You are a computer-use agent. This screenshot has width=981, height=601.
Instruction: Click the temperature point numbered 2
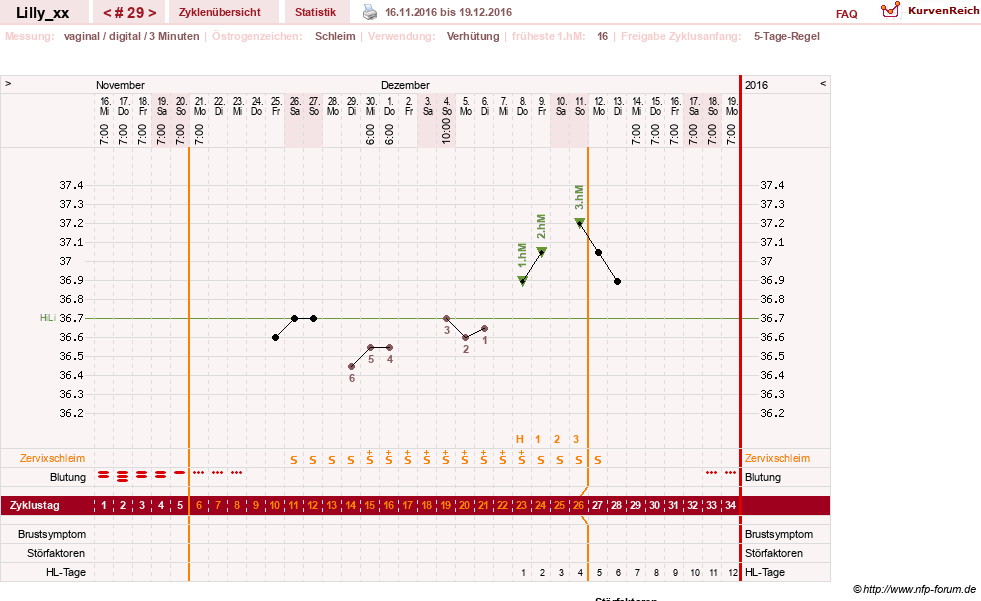(x=465, y=338)
